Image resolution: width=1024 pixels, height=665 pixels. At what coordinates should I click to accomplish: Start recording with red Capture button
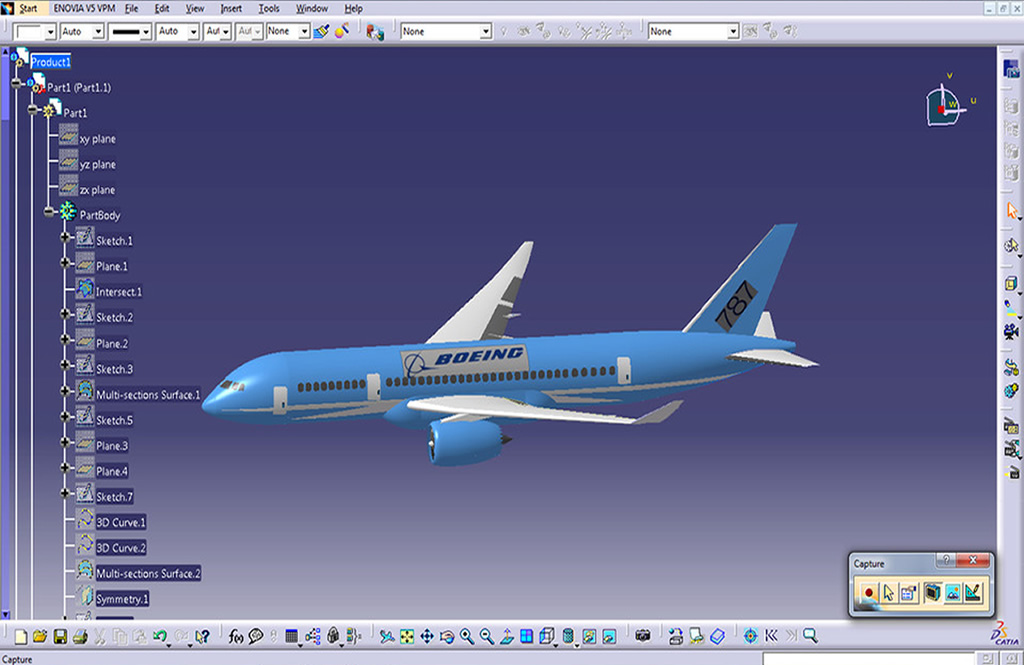pyautogui.click(x=869, y=593)
